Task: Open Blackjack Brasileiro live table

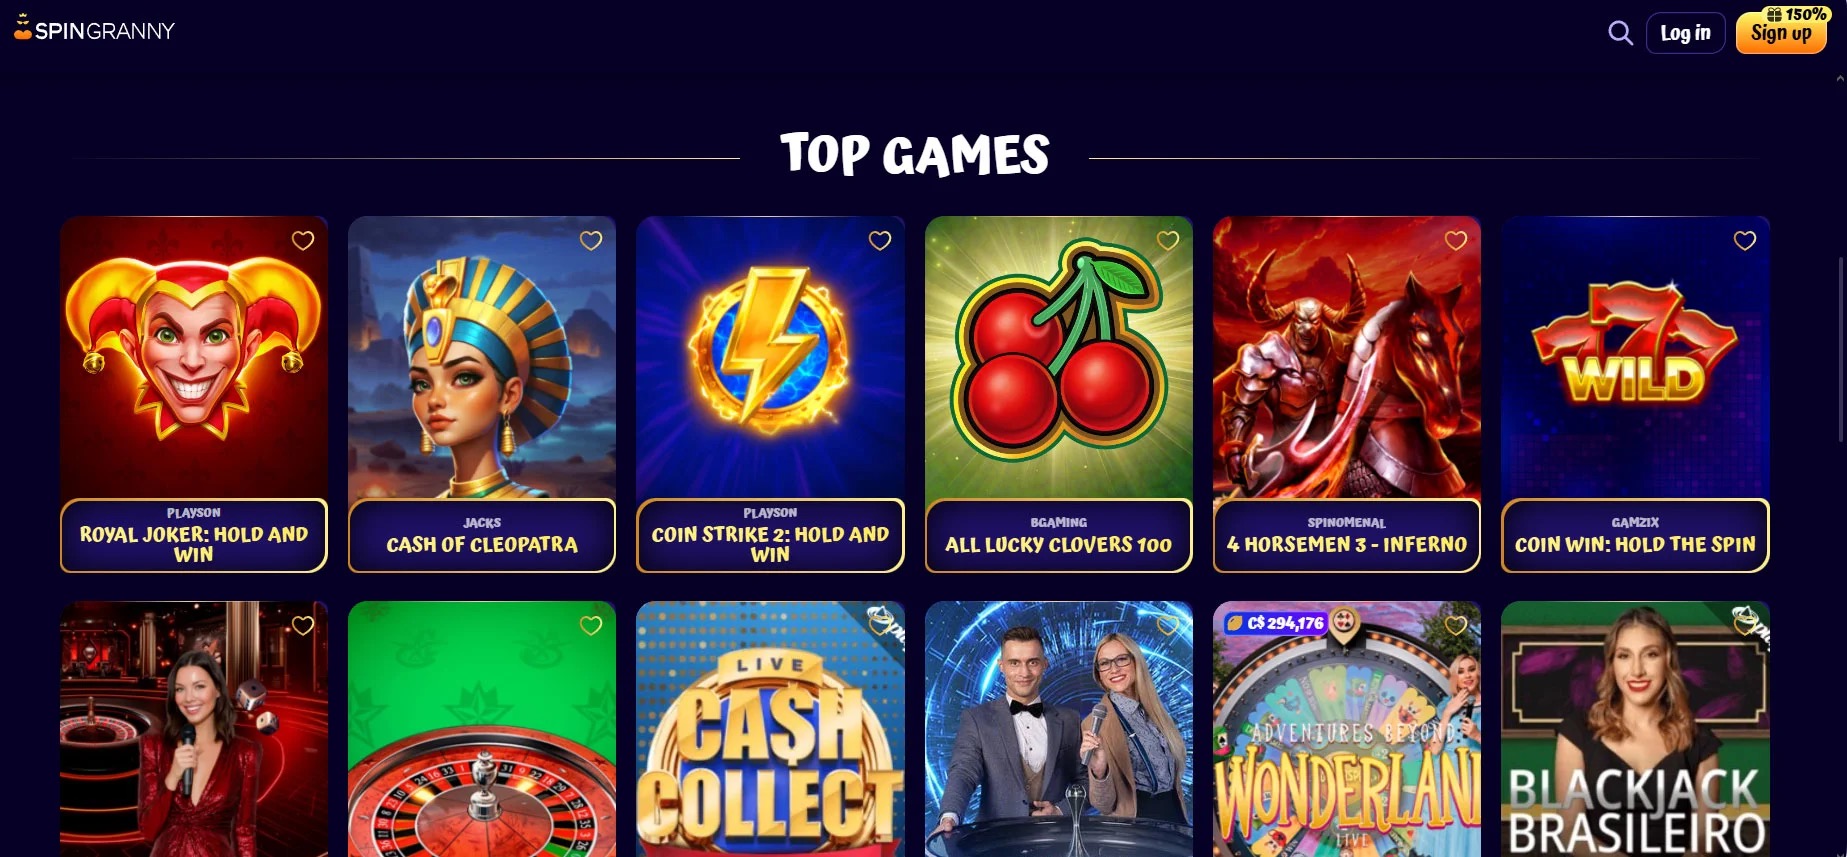Action: coord(1635,729)
